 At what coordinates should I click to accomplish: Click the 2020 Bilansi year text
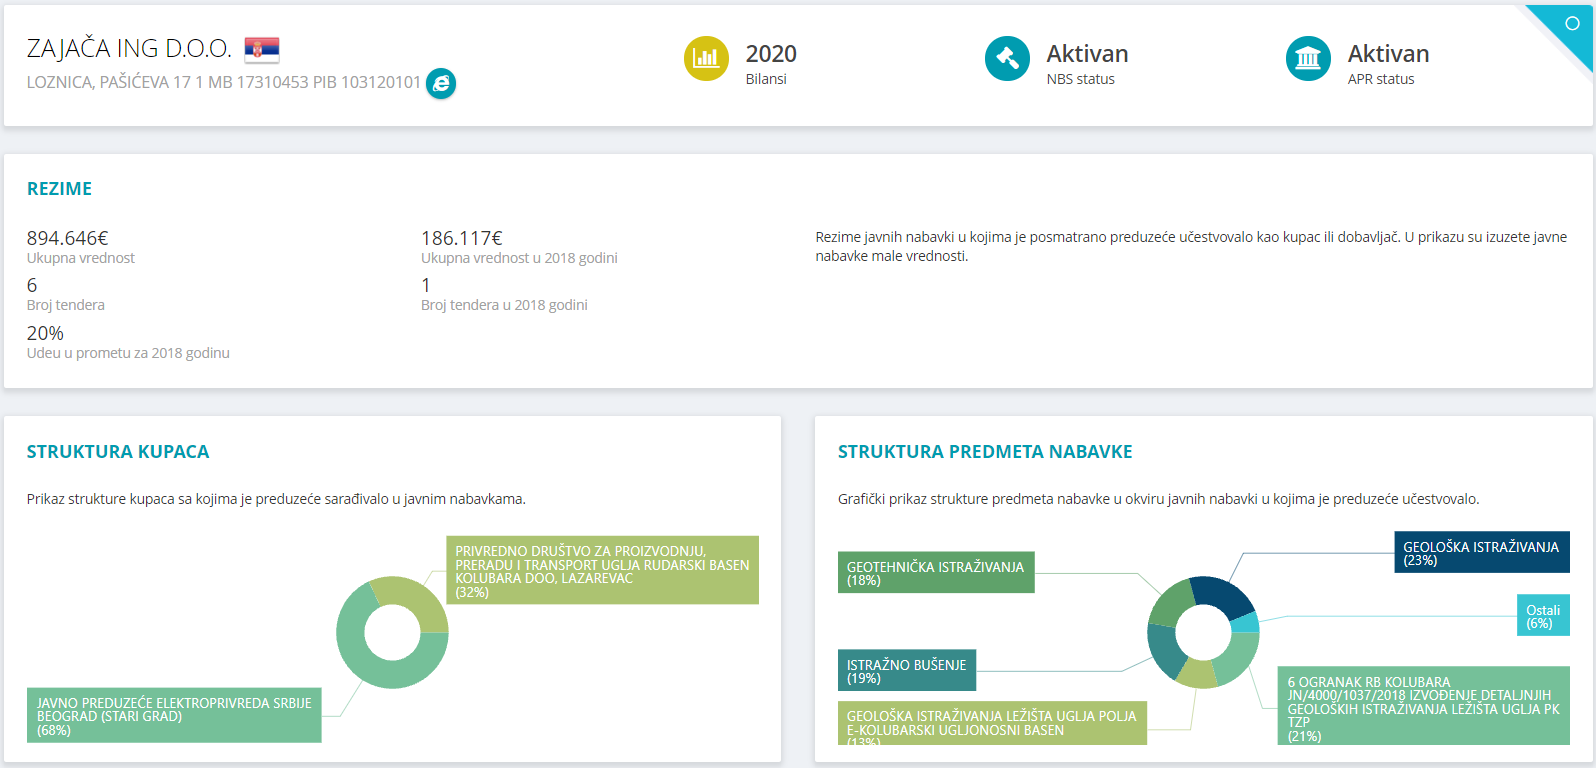click(771, 54)
